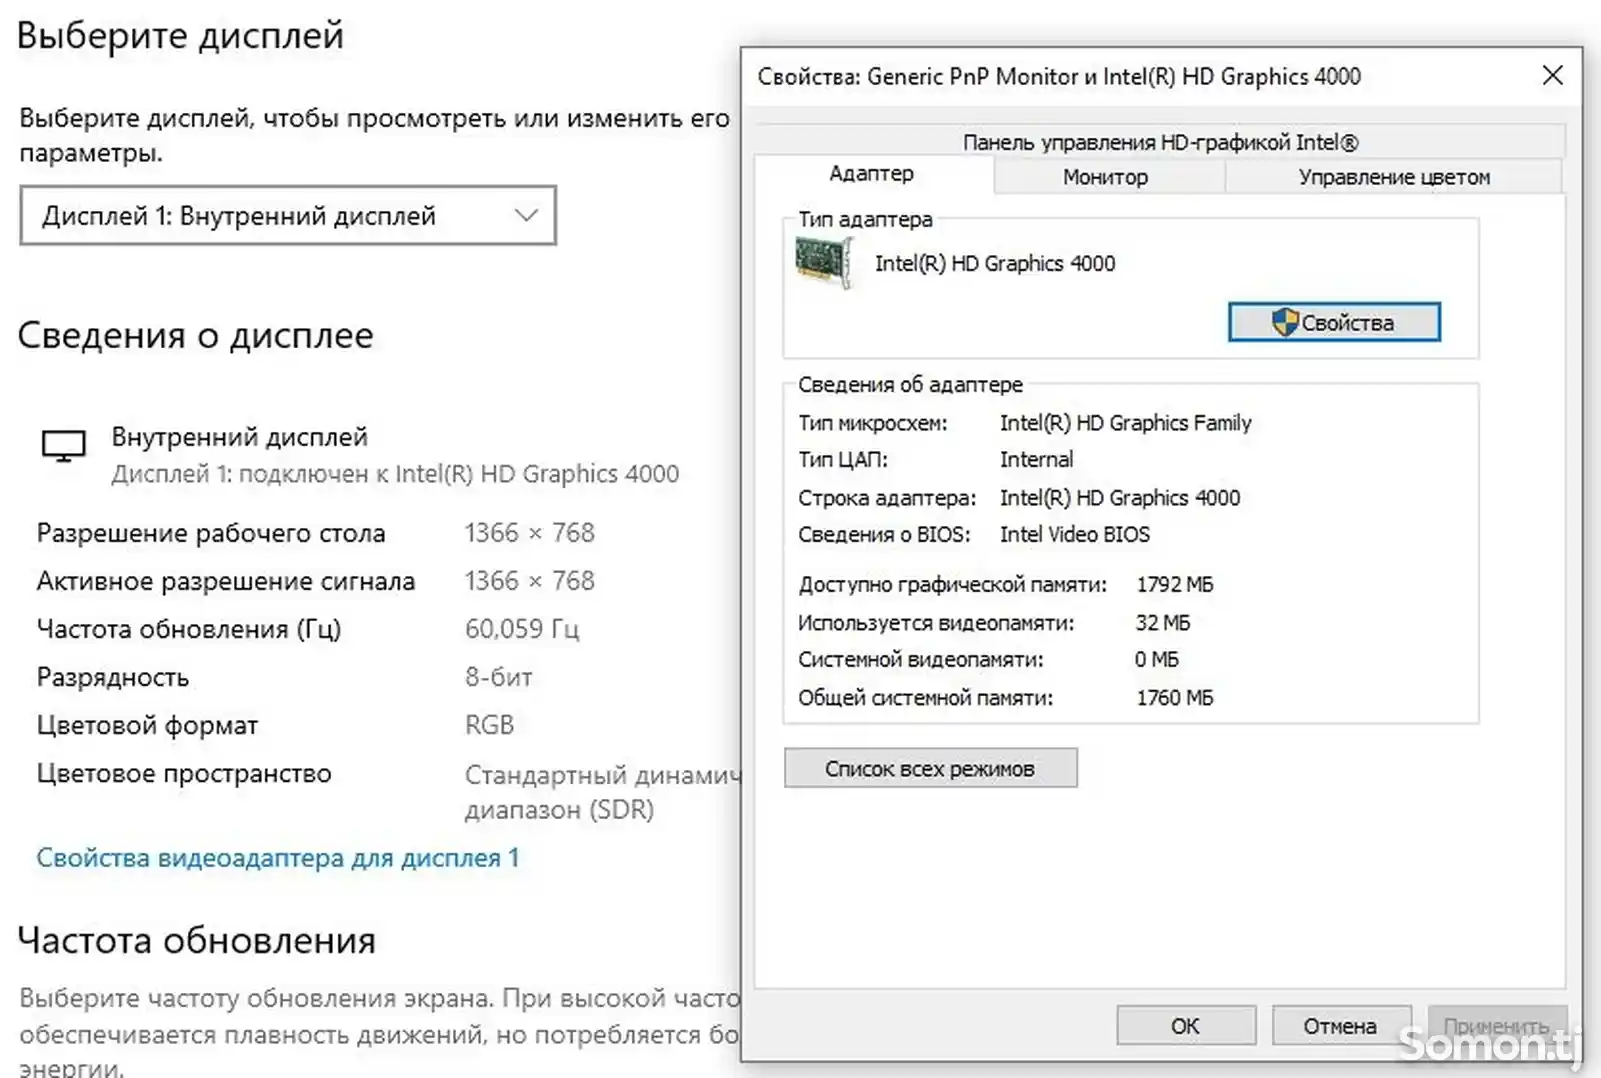Click the 32 МБ video memory value
Image resolution: width=1601 pixels, height=1078 pixels.
coord(1162,623)
